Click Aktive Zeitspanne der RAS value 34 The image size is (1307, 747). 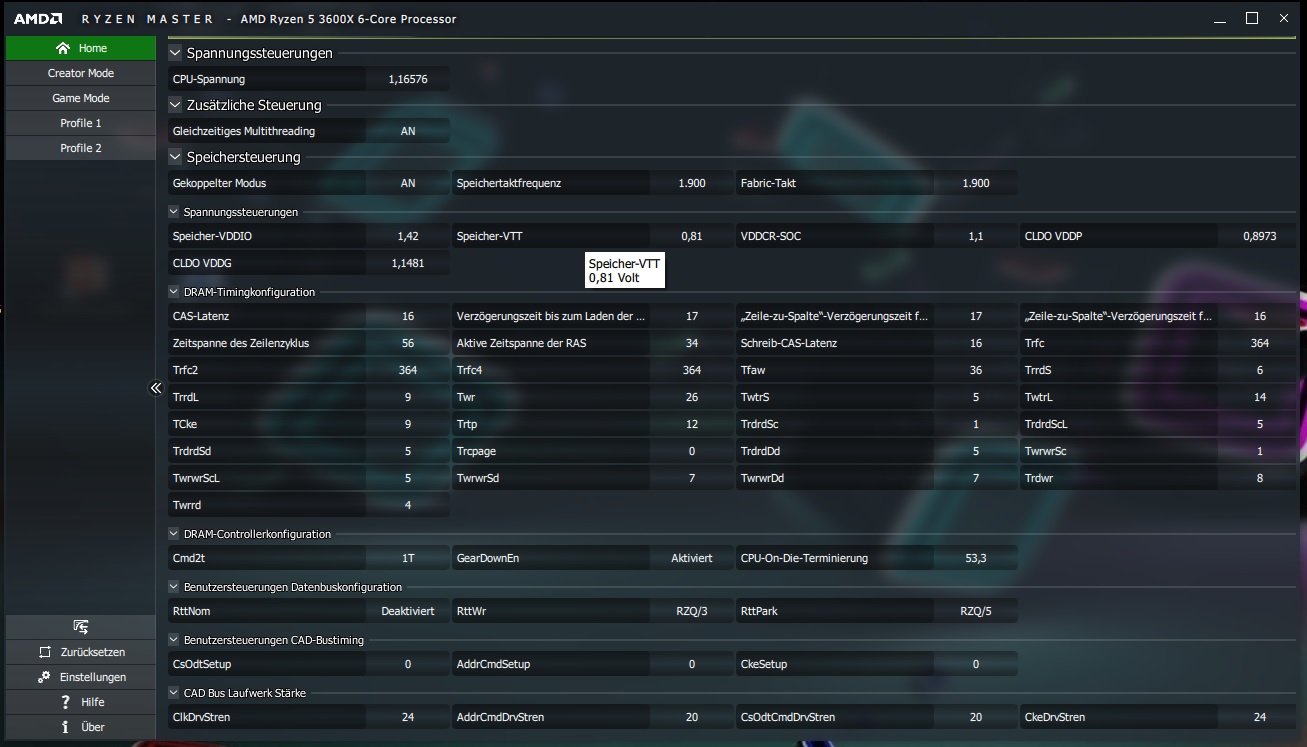click(x=692, y=343)
